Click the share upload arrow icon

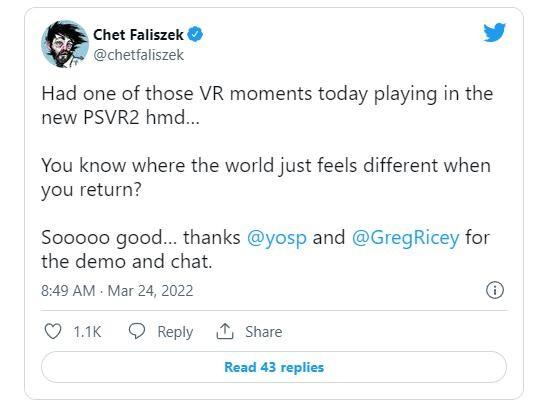coord(225,331)
